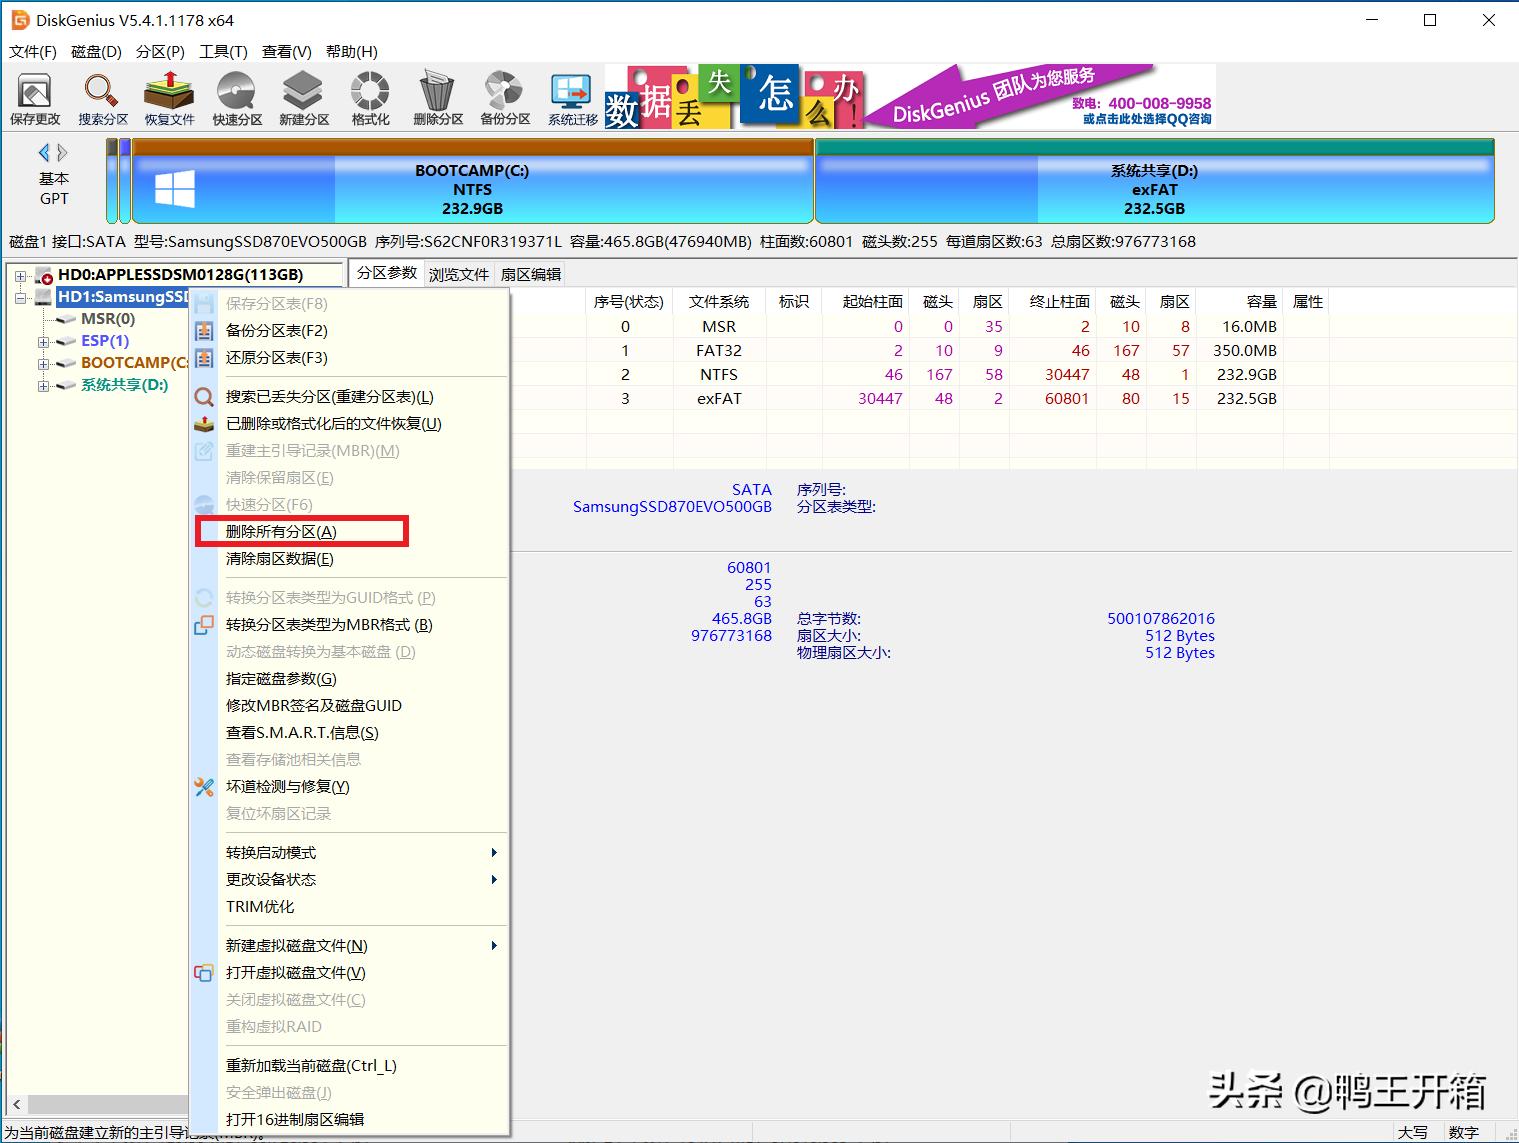1519x1143 pixels.
Task: Launch the 系统迁移 system migration tool
Action: pos(570,97)
